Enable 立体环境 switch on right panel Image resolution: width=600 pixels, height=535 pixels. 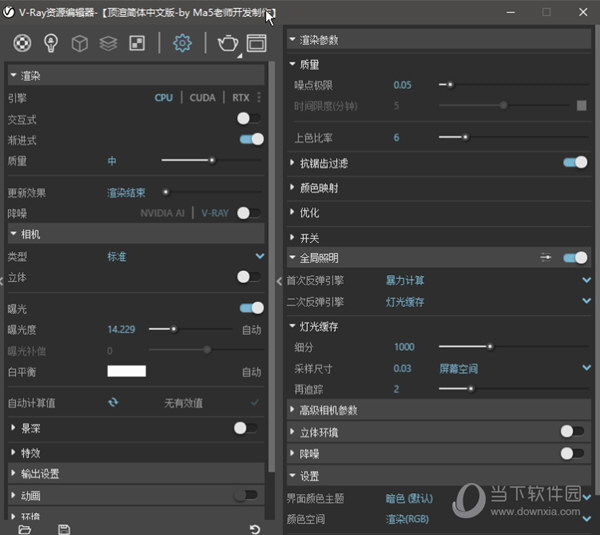(572, 431)
